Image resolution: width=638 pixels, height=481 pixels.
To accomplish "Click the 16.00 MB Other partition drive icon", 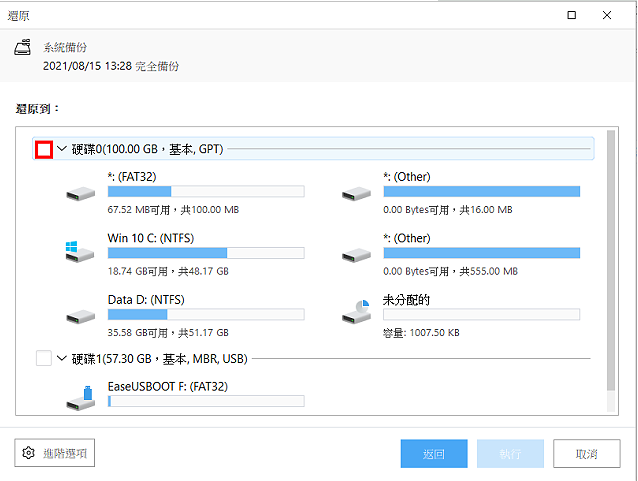I will coord(356,193).
